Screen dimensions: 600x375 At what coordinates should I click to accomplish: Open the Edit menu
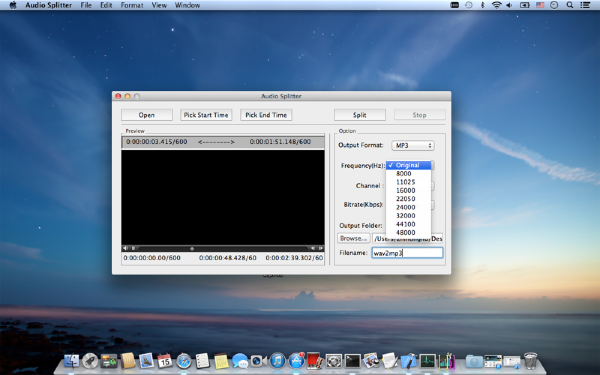(x=106, y=5)
